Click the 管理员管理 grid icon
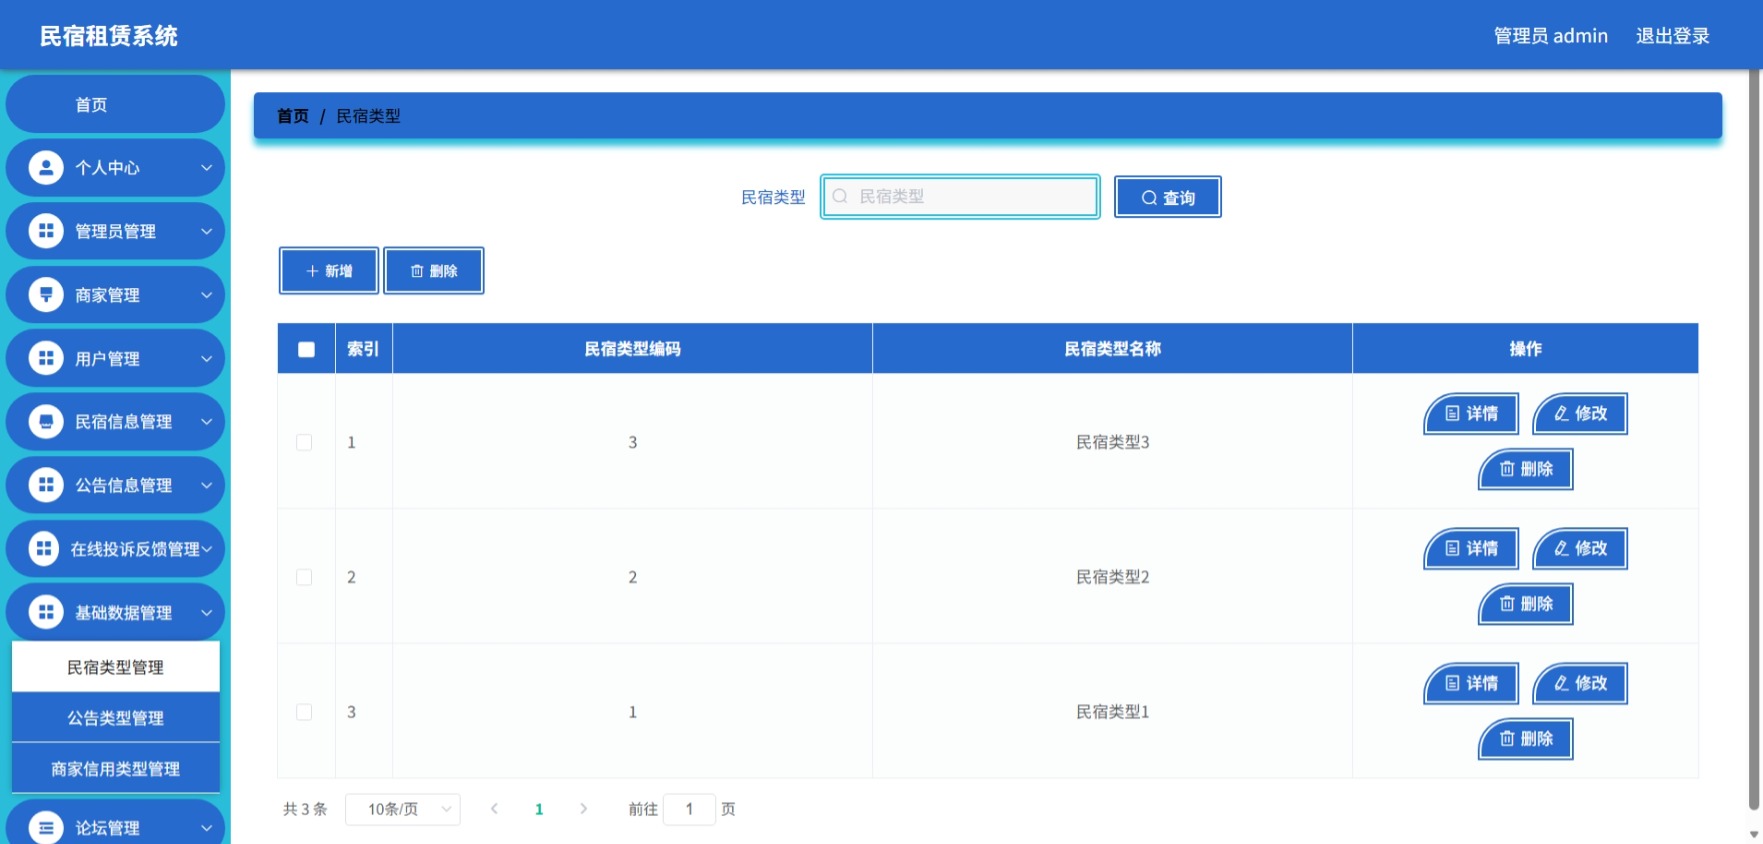 click(46, 231)
